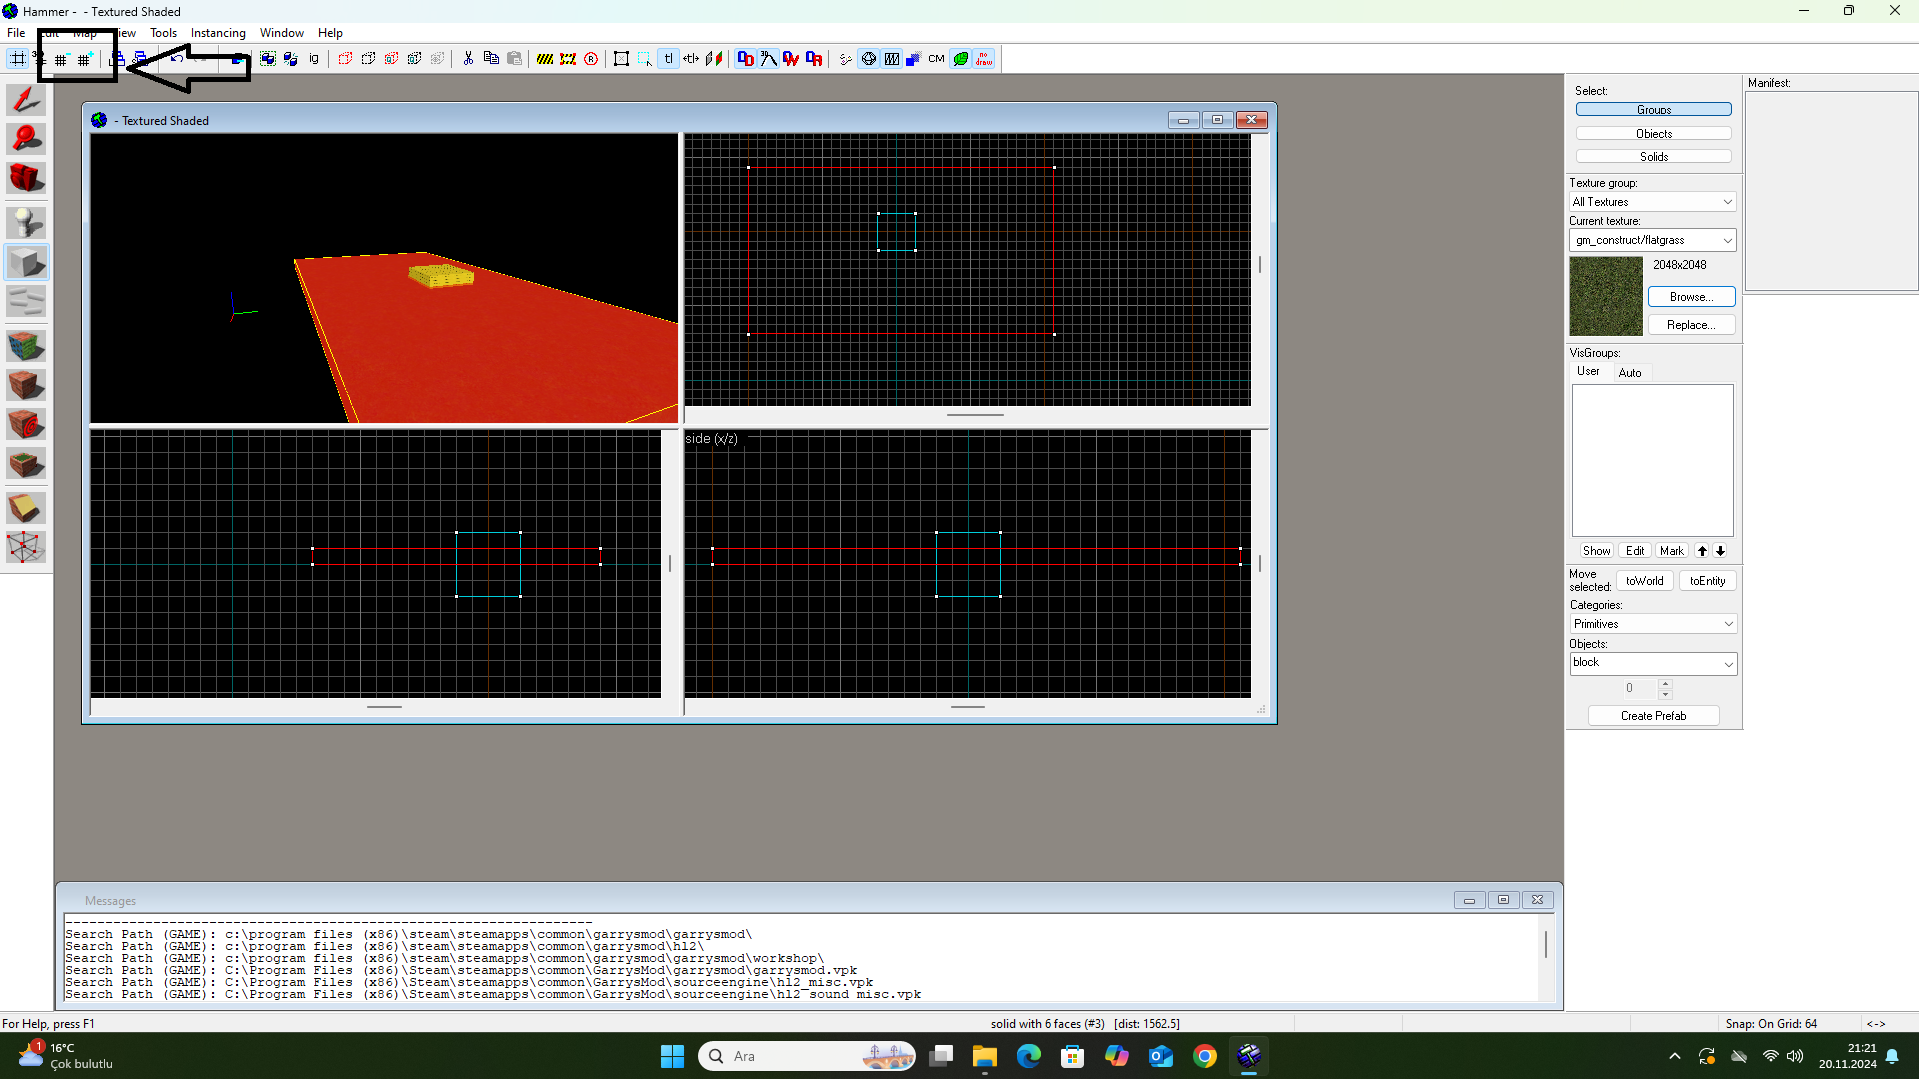The image size is (1919, 1079).
Task: Click the Cut (scissors) icon
Action: 468,59
